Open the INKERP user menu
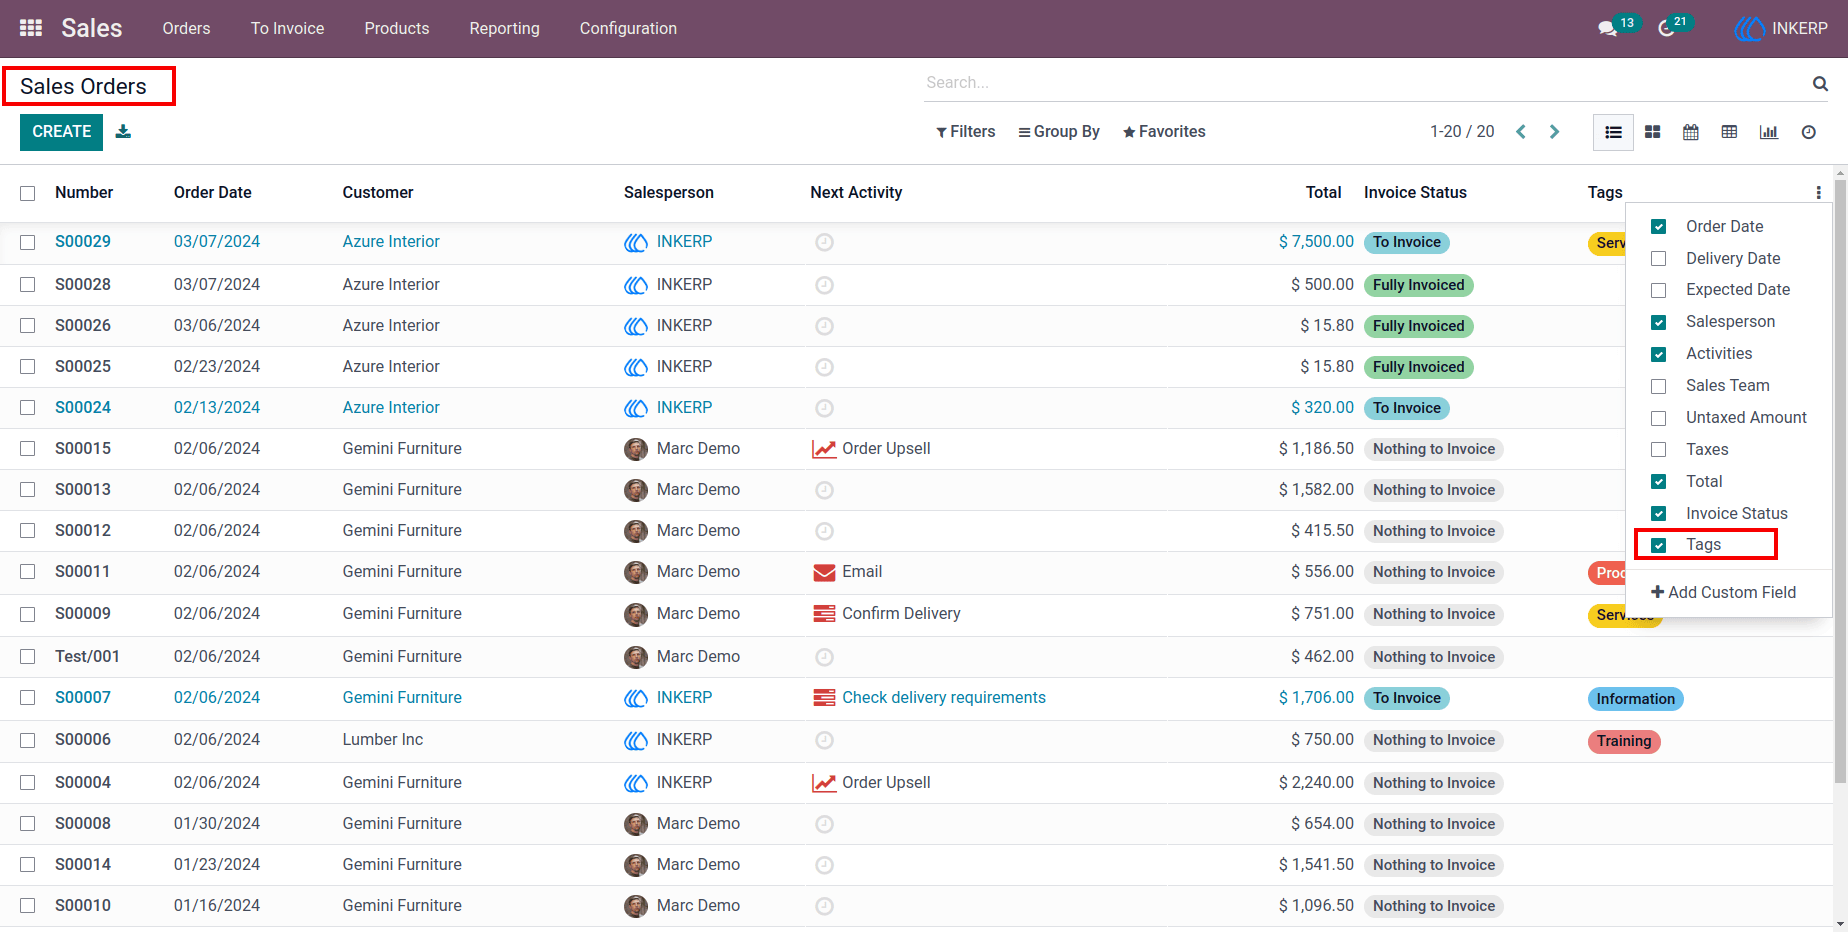The width and height of the screenshot is (1848, 932). pyautogui.click(x=1781, y=28)
